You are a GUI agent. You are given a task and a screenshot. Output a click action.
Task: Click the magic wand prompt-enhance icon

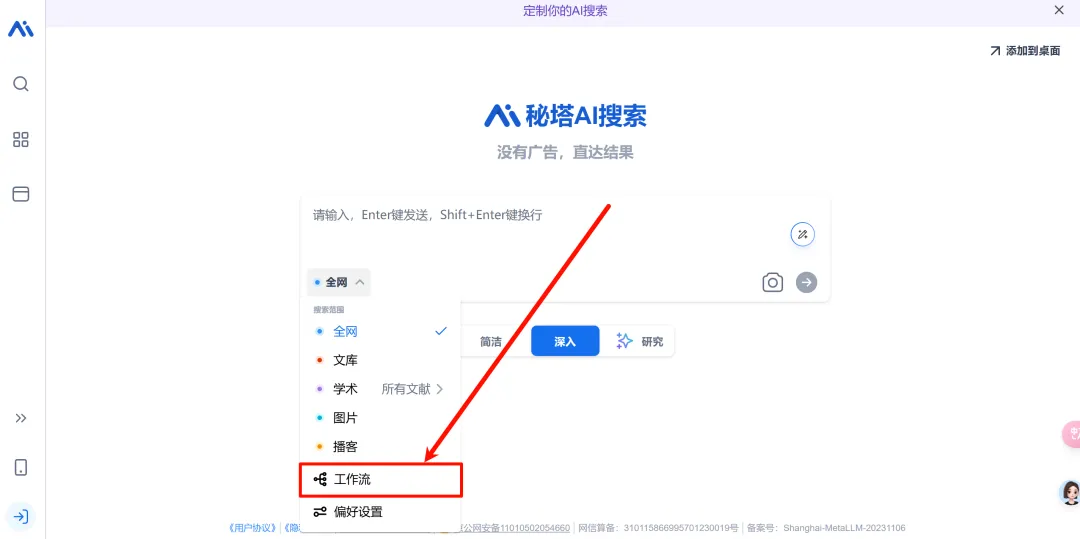click(802, 234)
